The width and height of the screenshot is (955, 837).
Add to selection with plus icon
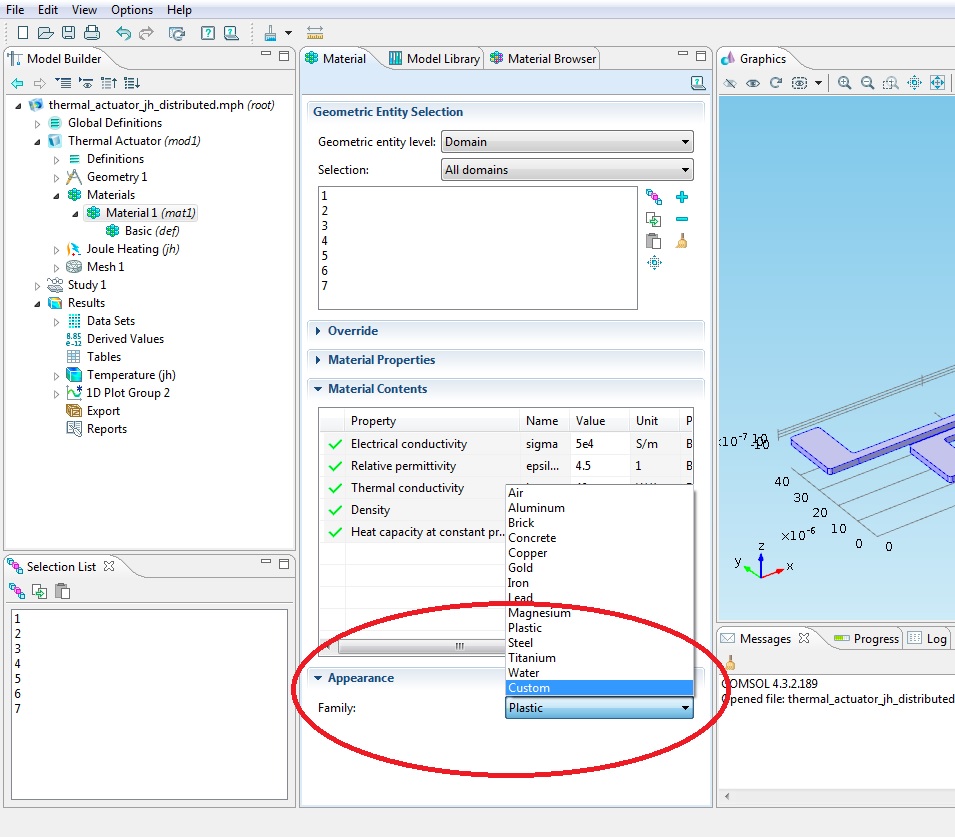pyautogui.click(x=682, y=197)
